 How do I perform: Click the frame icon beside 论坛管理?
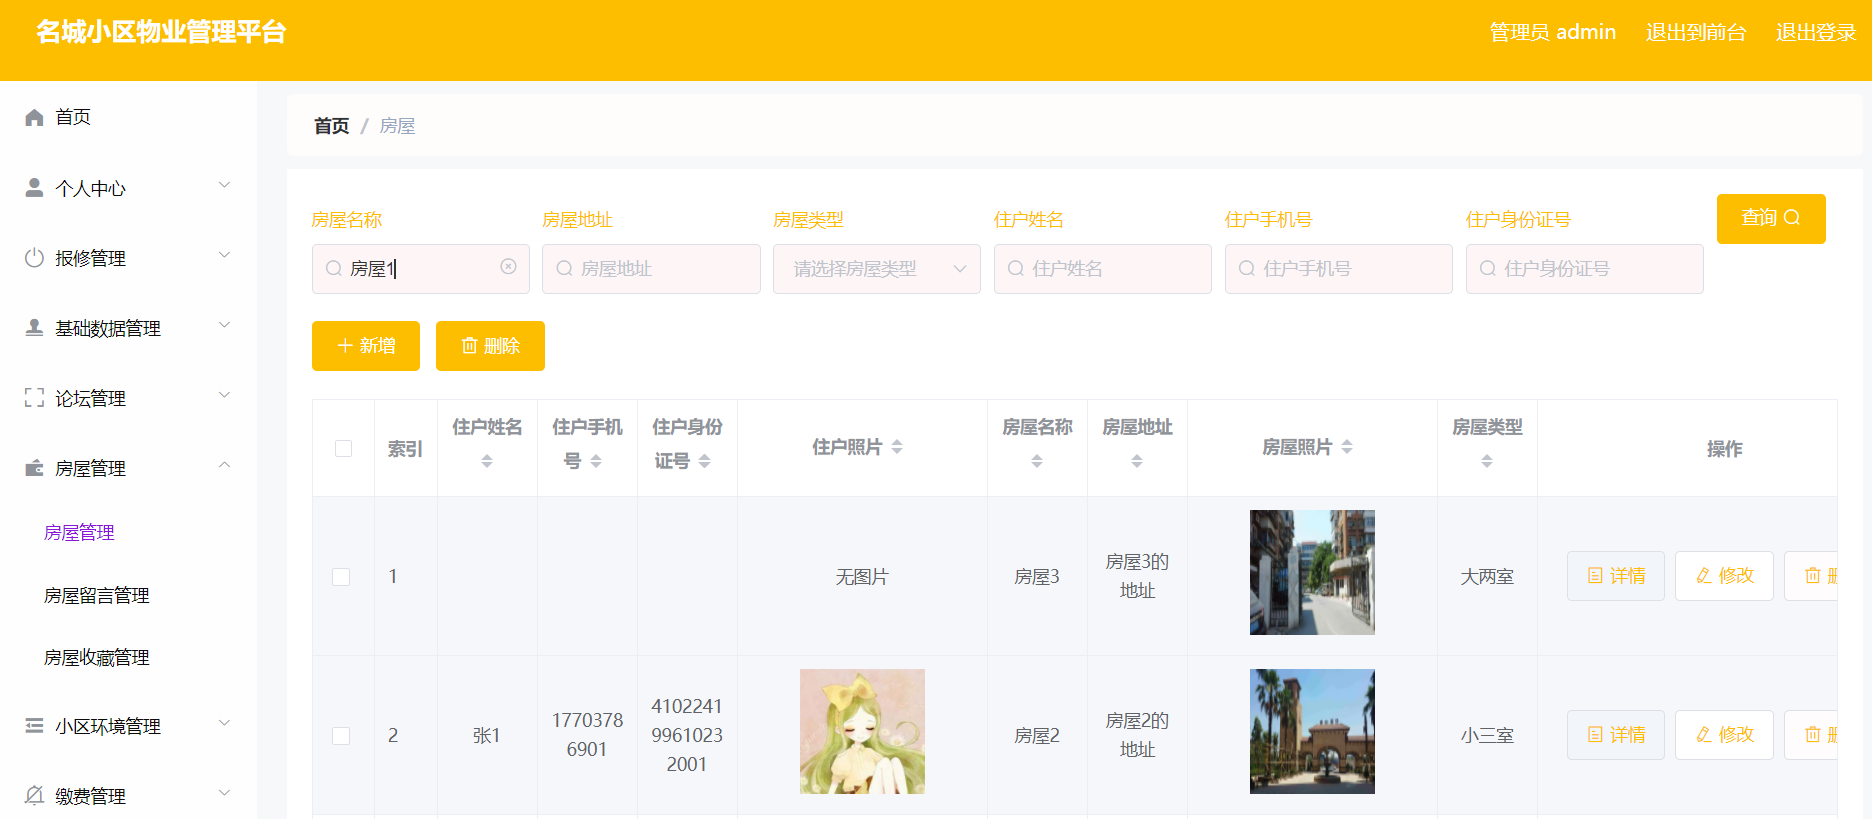point(34,398)
